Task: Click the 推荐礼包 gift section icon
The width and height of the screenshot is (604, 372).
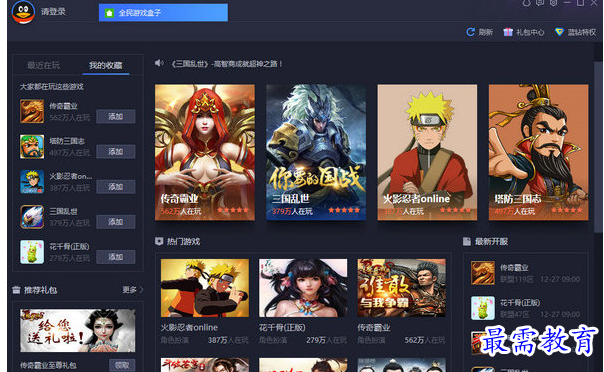Action: click(16, 290)
